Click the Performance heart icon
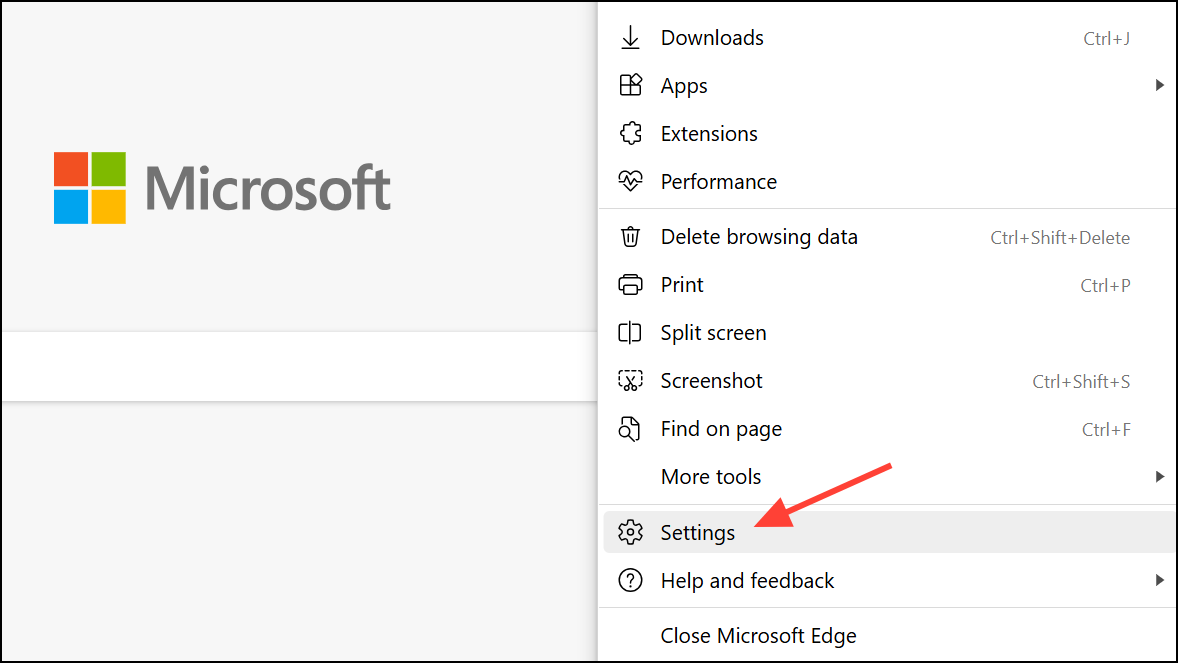Viewport: 1178px width, 663px height. (631, 181)
